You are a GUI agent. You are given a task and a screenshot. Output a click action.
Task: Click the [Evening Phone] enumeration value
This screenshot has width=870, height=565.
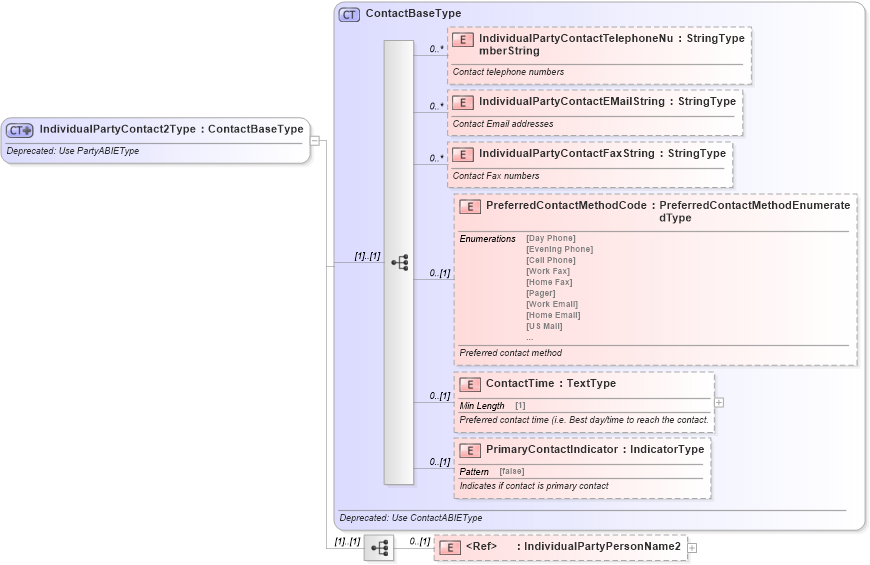(x=559, y=250)
